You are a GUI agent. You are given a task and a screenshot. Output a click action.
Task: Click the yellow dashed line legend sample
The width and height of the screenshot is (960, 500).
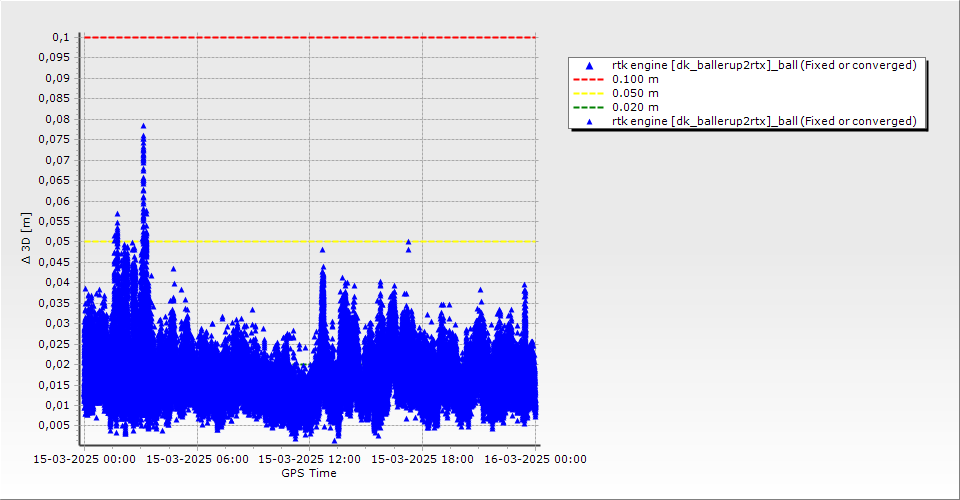(x=588, y=94)
